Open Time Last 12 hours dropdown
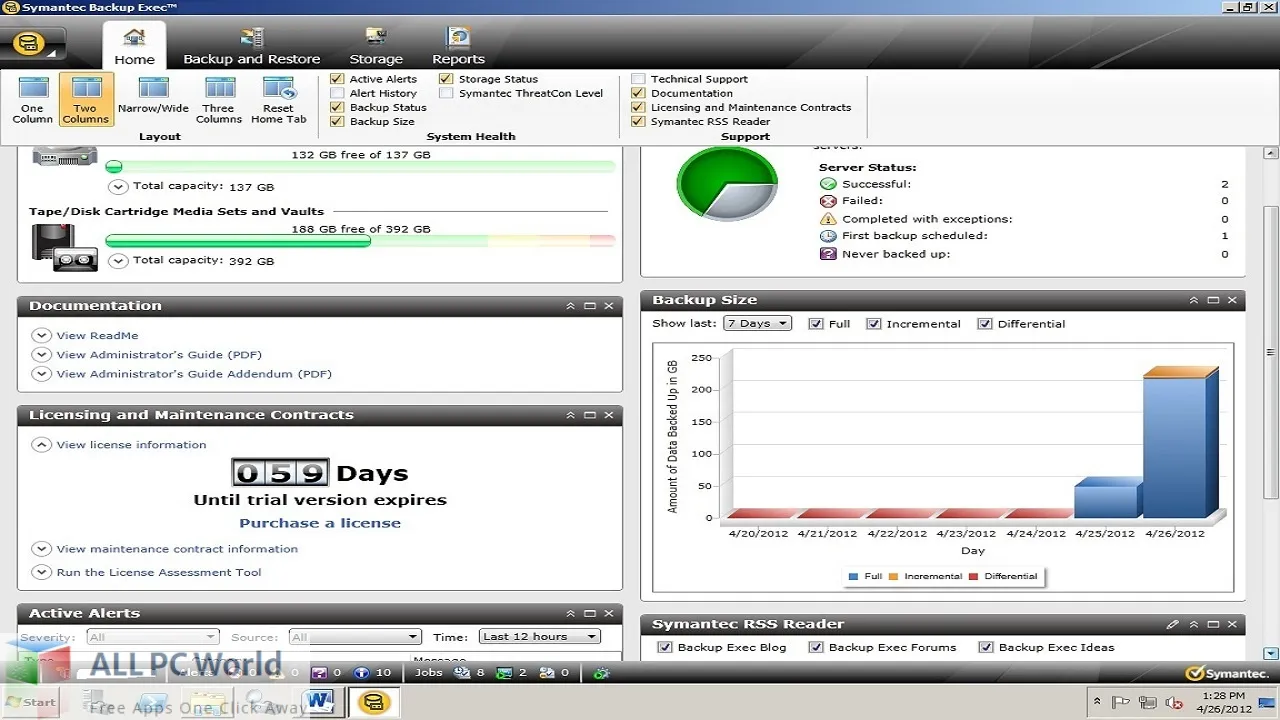Screen dimensions: 1280x720 540,636
